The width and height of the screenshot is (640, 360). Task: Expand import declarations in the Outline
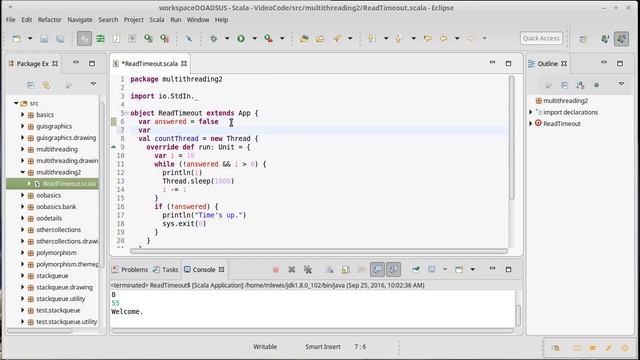coord(531,112)
